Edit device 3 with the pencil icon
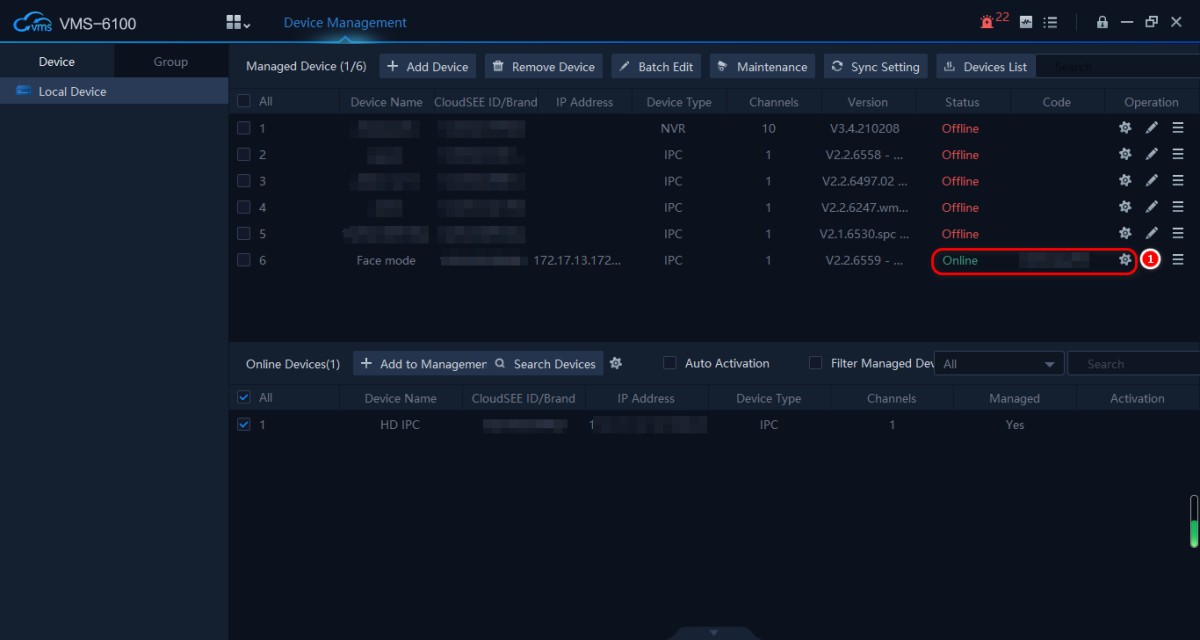 coord(1151,181)
